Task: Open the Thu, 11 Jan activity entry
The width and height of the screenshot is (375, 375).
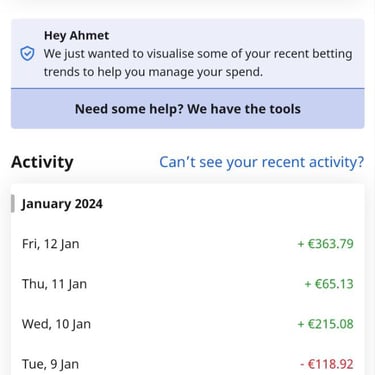Action: click(188, 284)
